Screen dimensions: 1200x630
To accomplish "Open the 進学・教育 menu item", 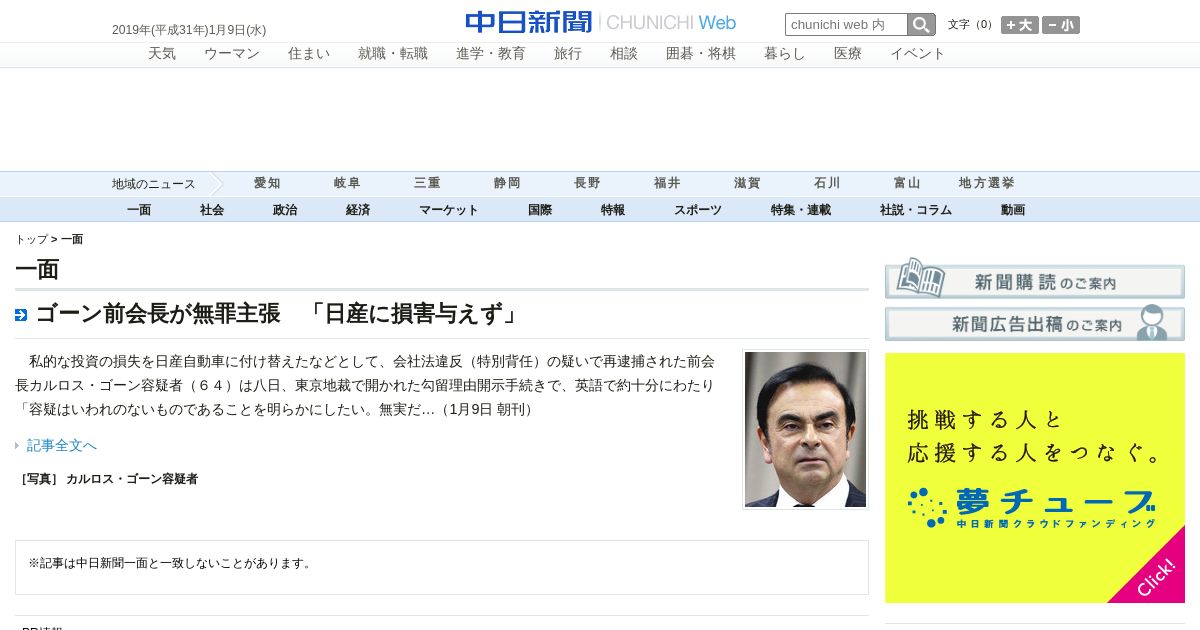I will click(491, 54).
